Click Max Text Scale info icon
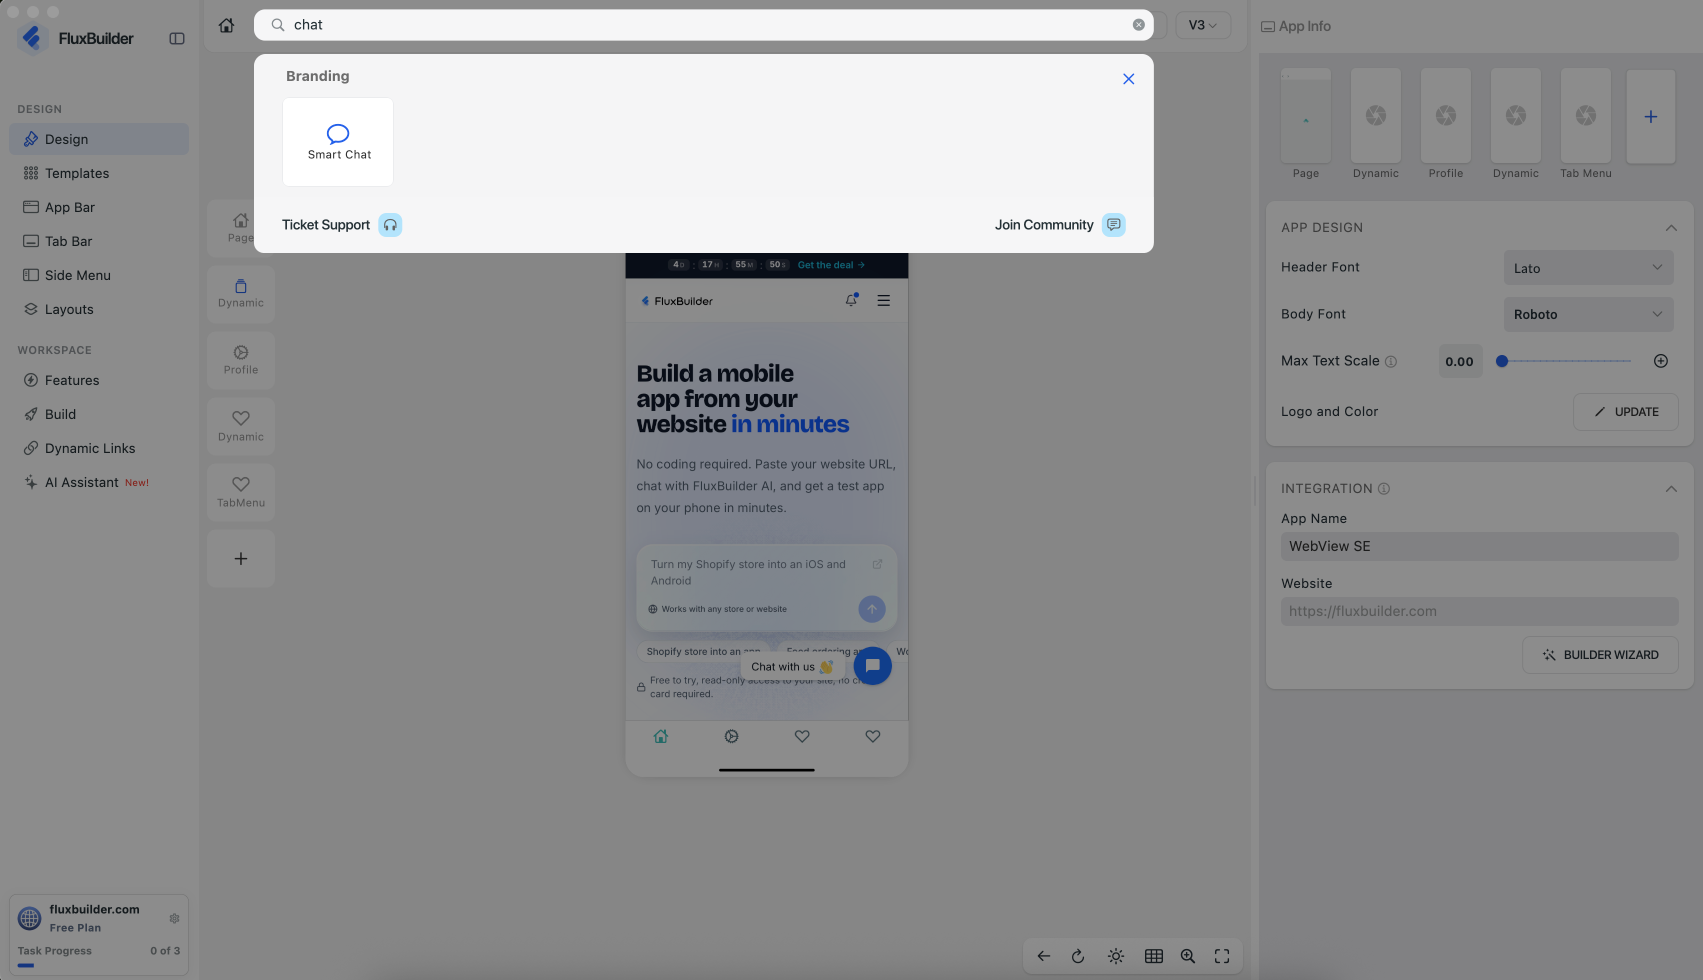 (x=1390, y=362)
